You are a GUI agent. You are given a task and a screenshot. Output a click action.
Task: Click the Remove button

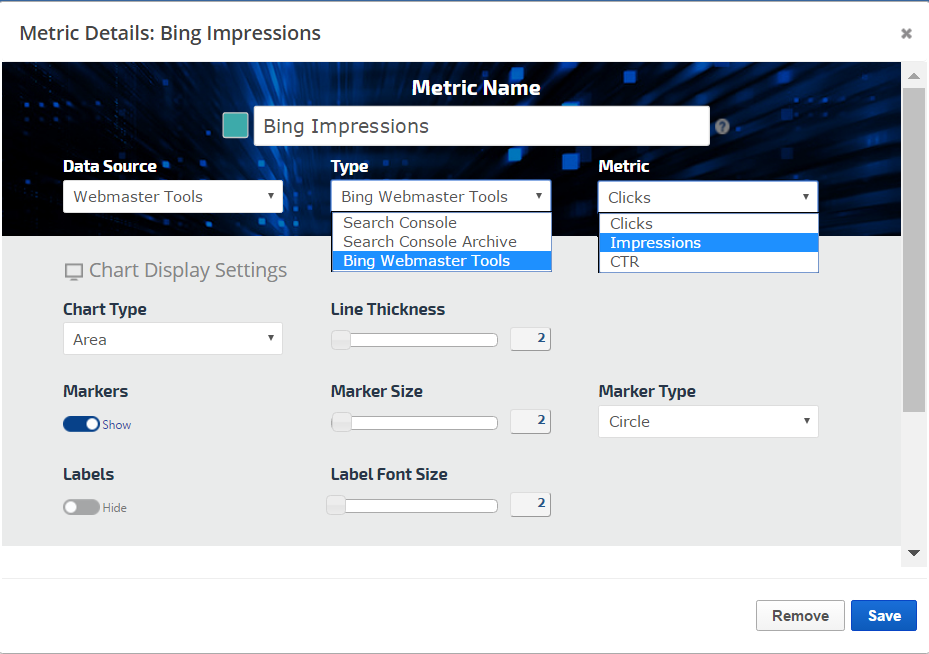click(800, 616)
